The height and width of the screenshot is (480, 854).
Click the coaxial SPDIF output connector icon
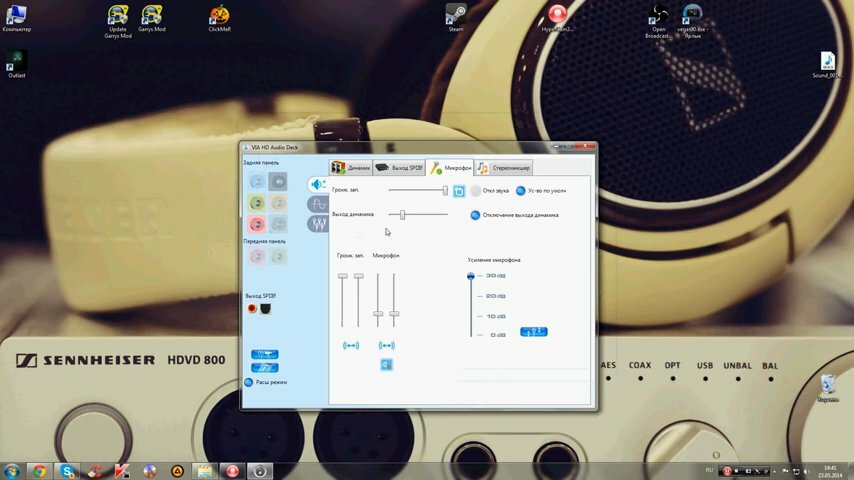pyautogui.click(x=252, y=308)
